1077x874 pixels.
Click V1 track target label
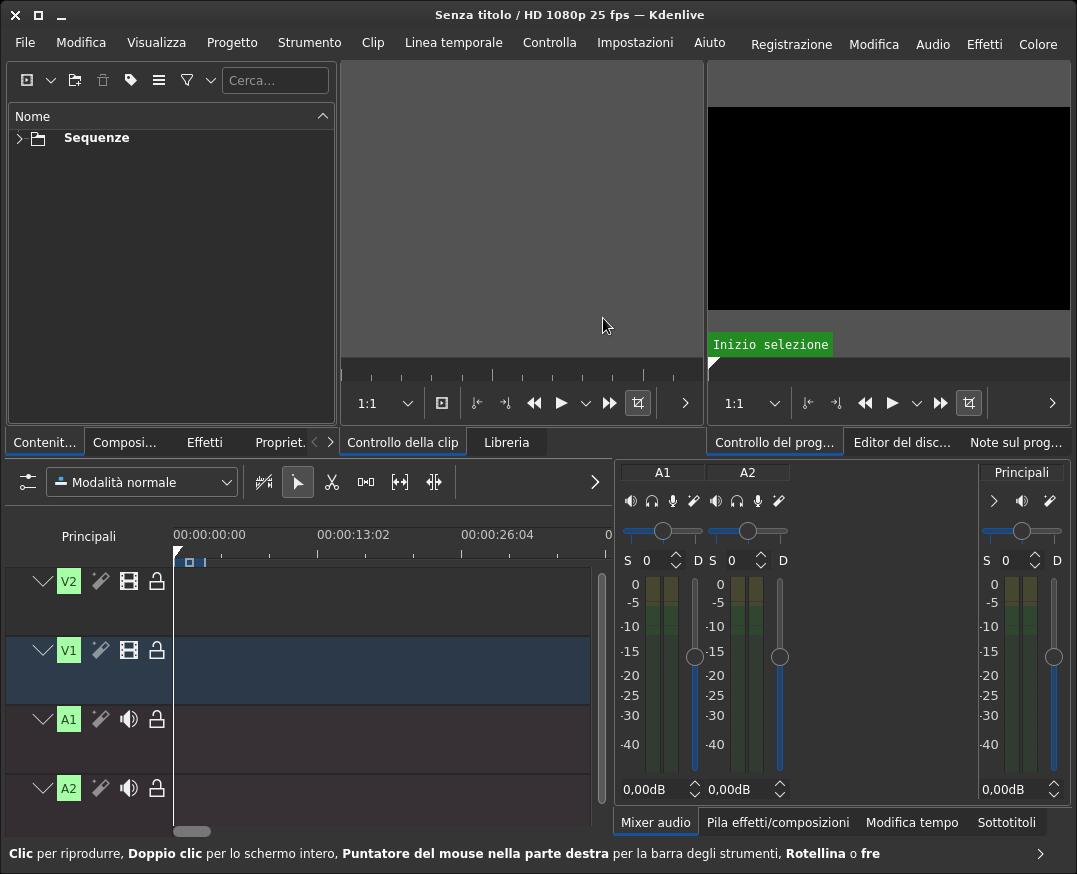tap(69, 650)
